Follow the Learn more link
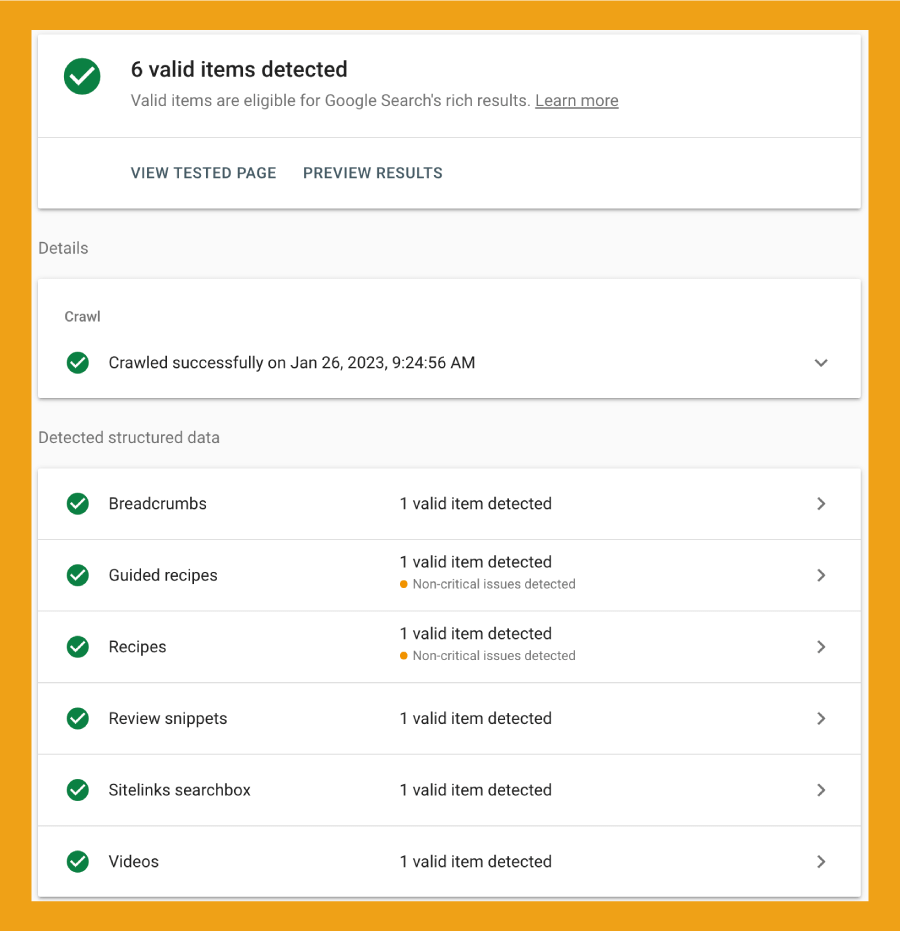 (576, 101)
